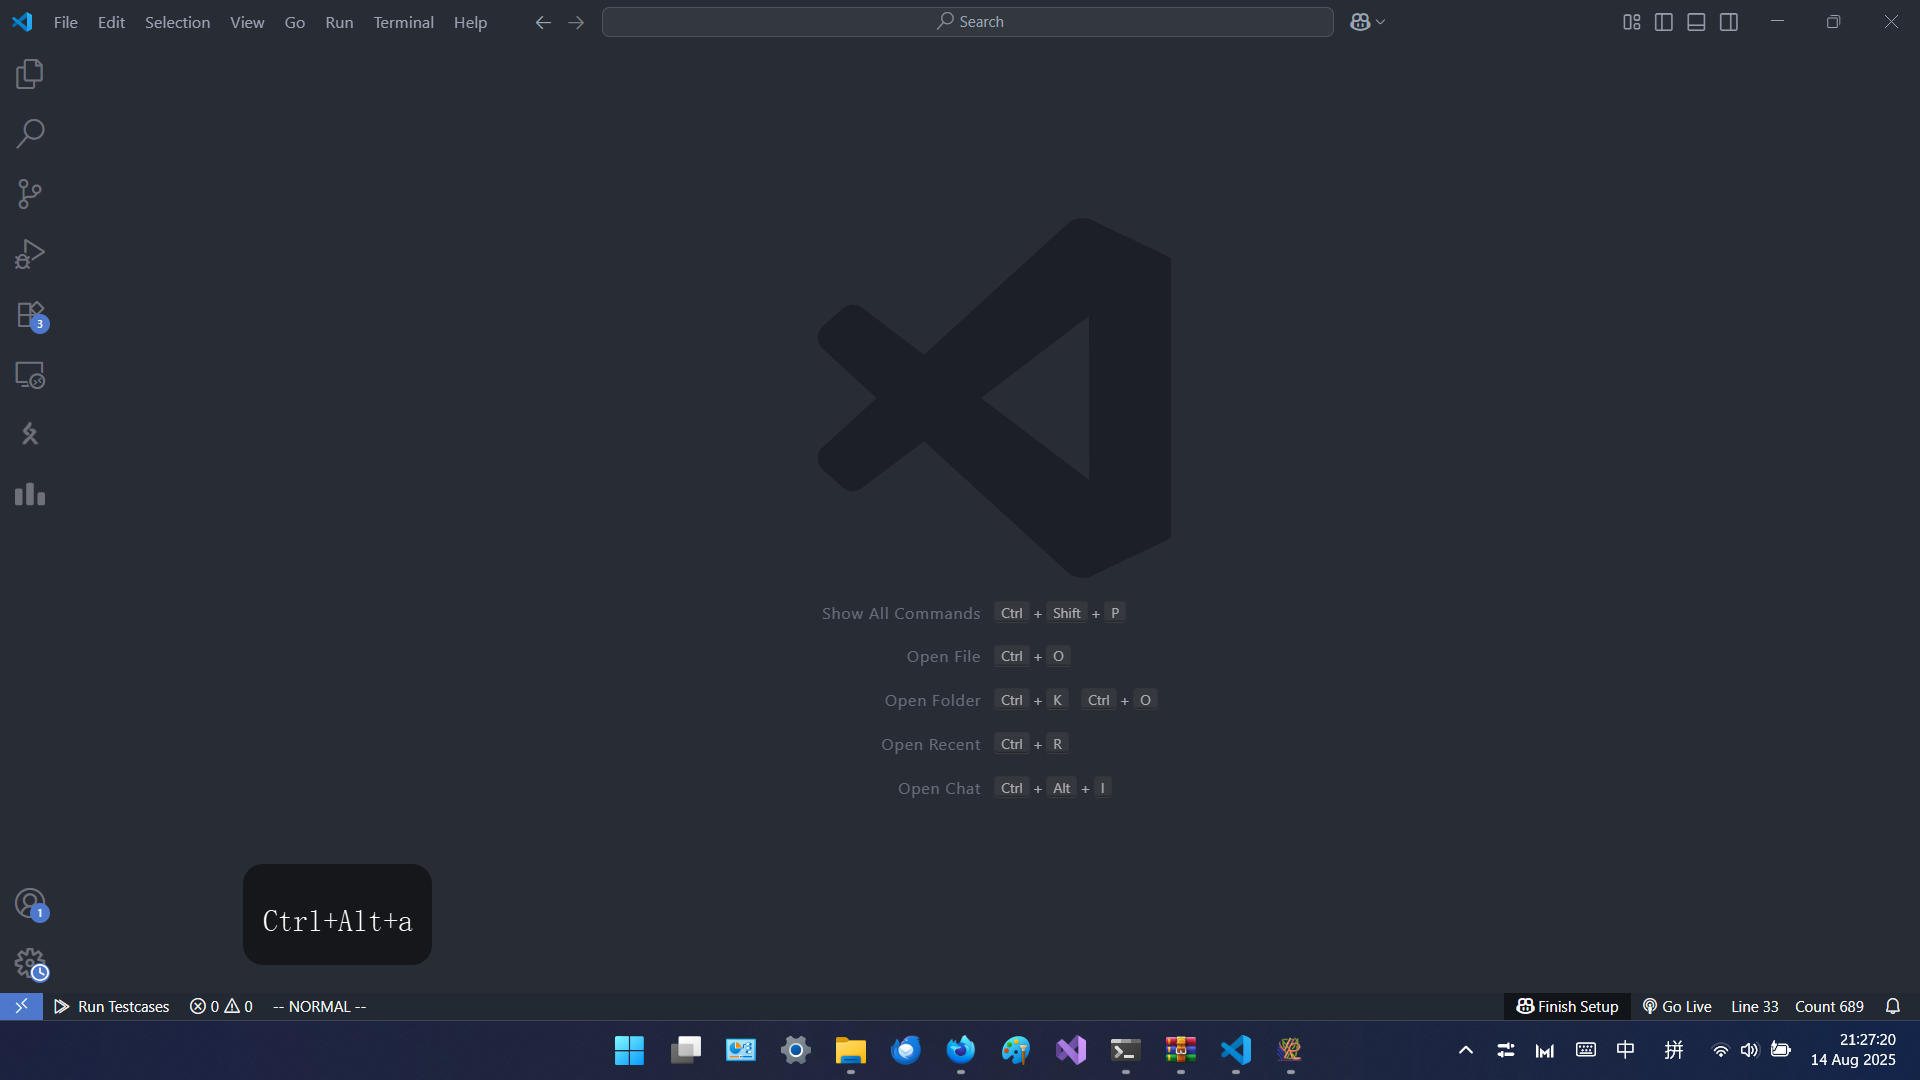The height and width of the screenshot is (1080, 1920).
Task: Open Extensions view with badge 3
Action: click(30, 315)
